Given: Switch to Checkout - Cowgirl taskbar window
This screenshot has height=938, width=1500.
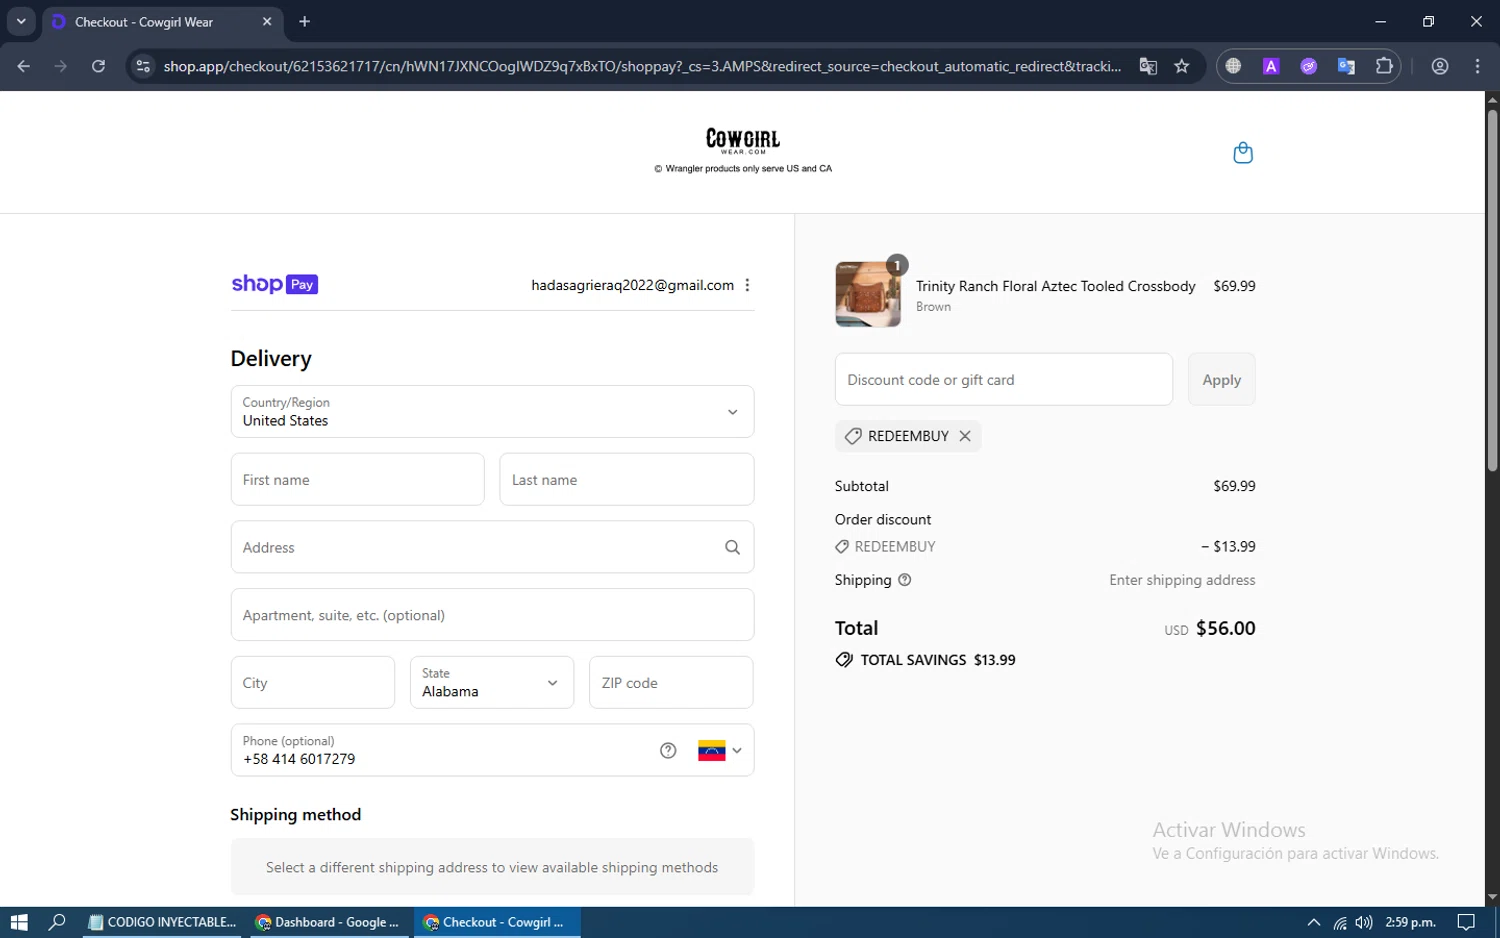Looking at the screenshot, I should [x=496, y=922].
